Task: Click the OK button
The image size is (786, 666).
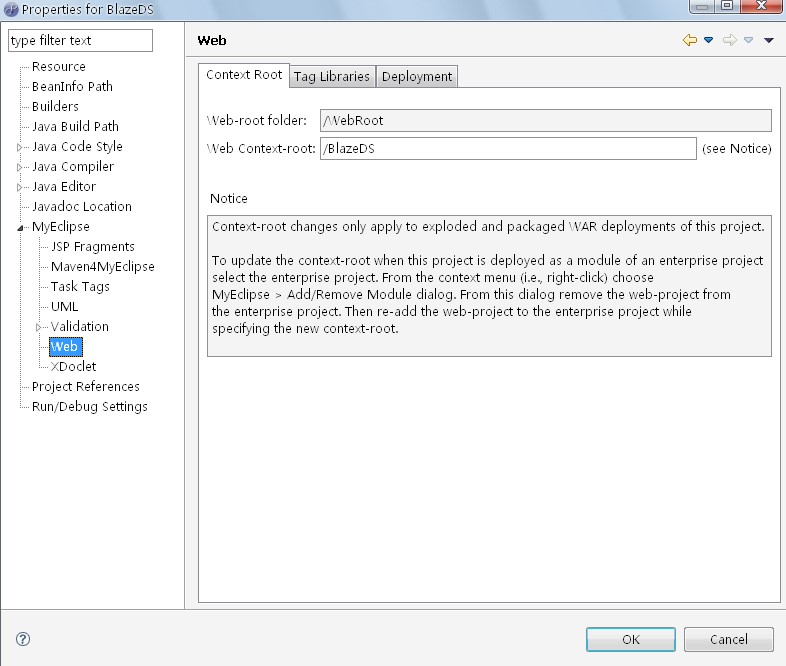Action: pyautogui.click(x=631, y=639)
